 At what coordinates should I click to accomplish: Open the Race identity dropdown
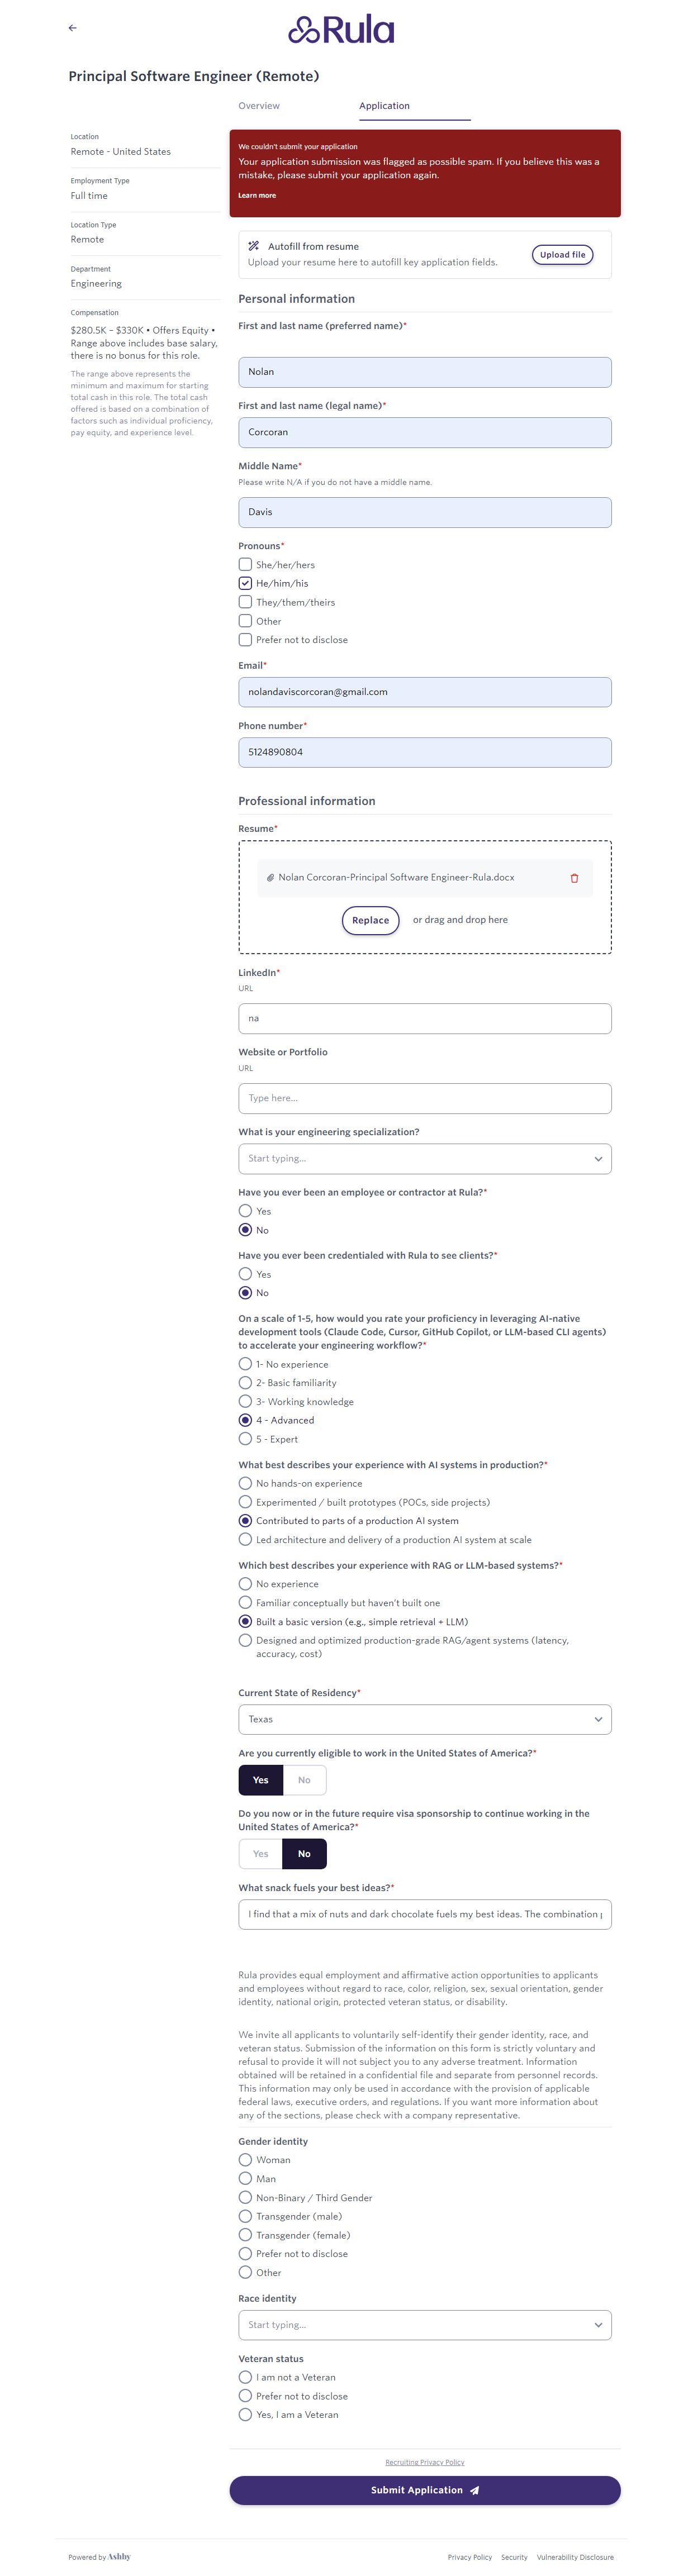coord(424,2324)
